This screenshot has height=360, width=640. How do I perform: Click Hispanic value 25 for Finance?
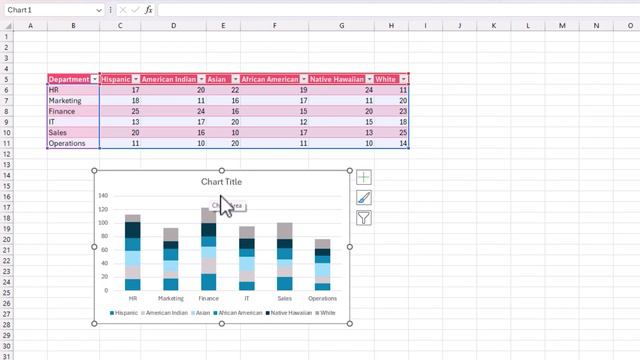120,111
